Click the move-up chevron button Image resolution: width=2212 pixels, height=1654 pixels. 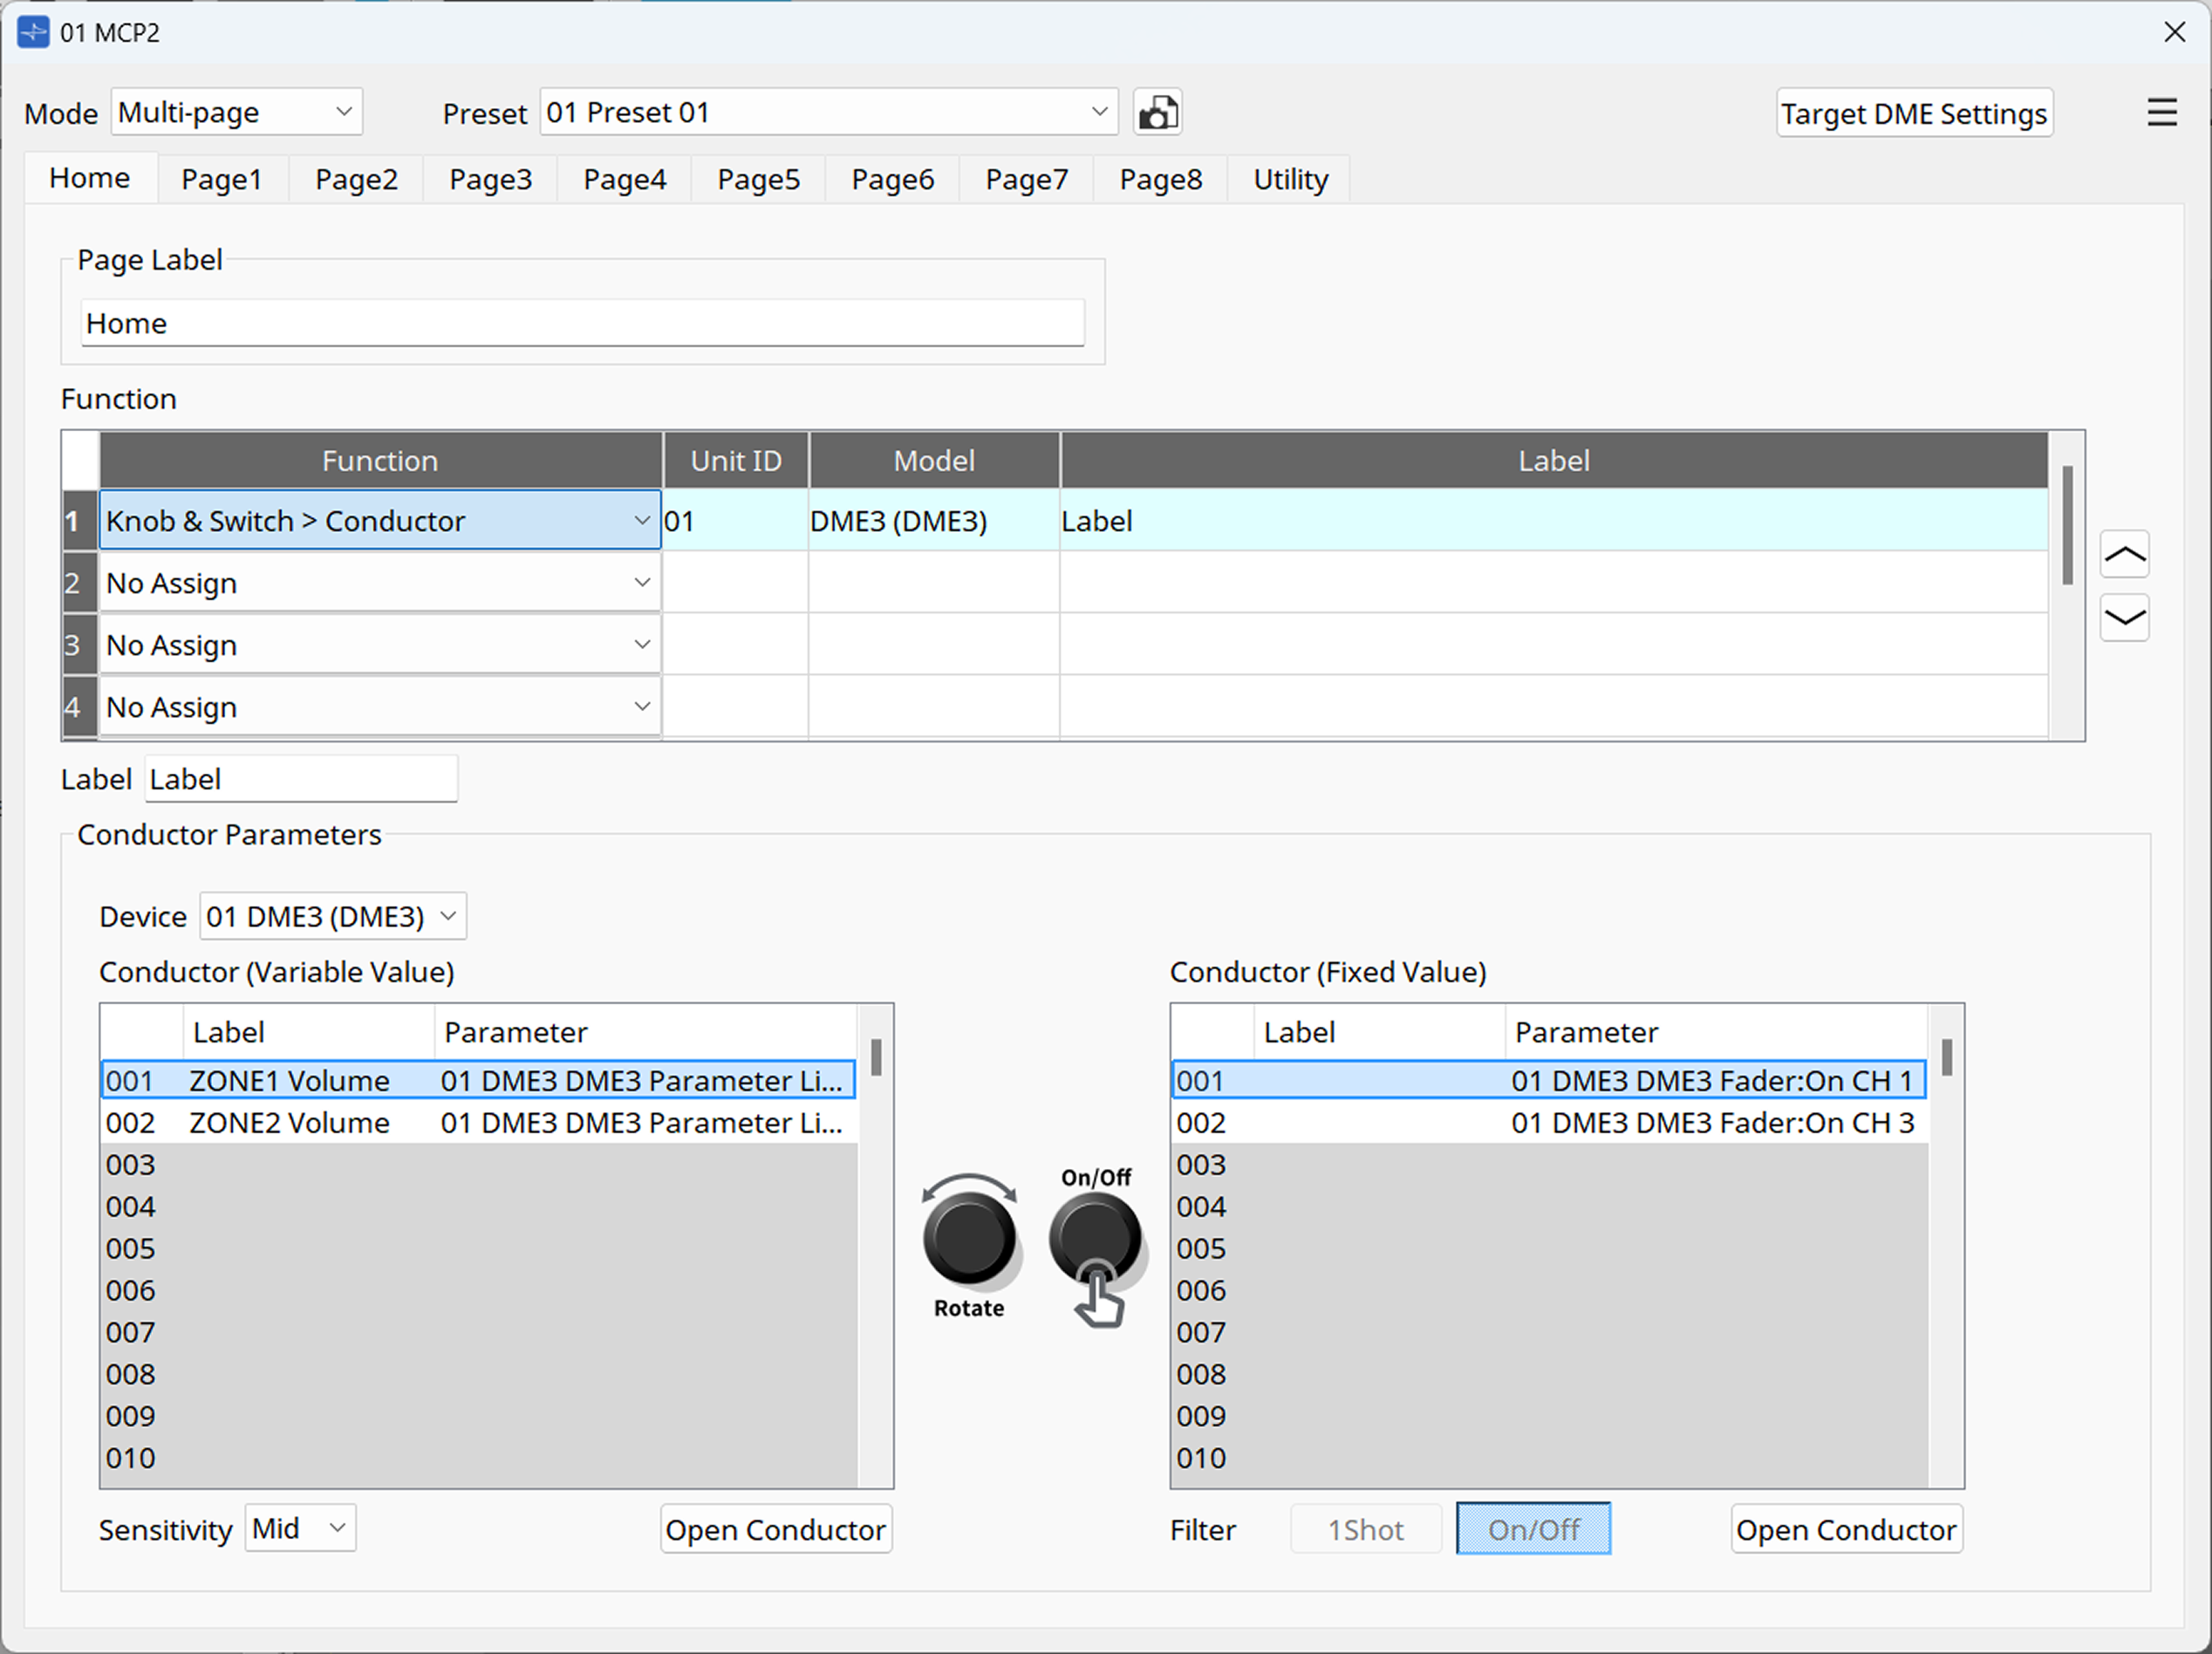(x=2124, y=555)
